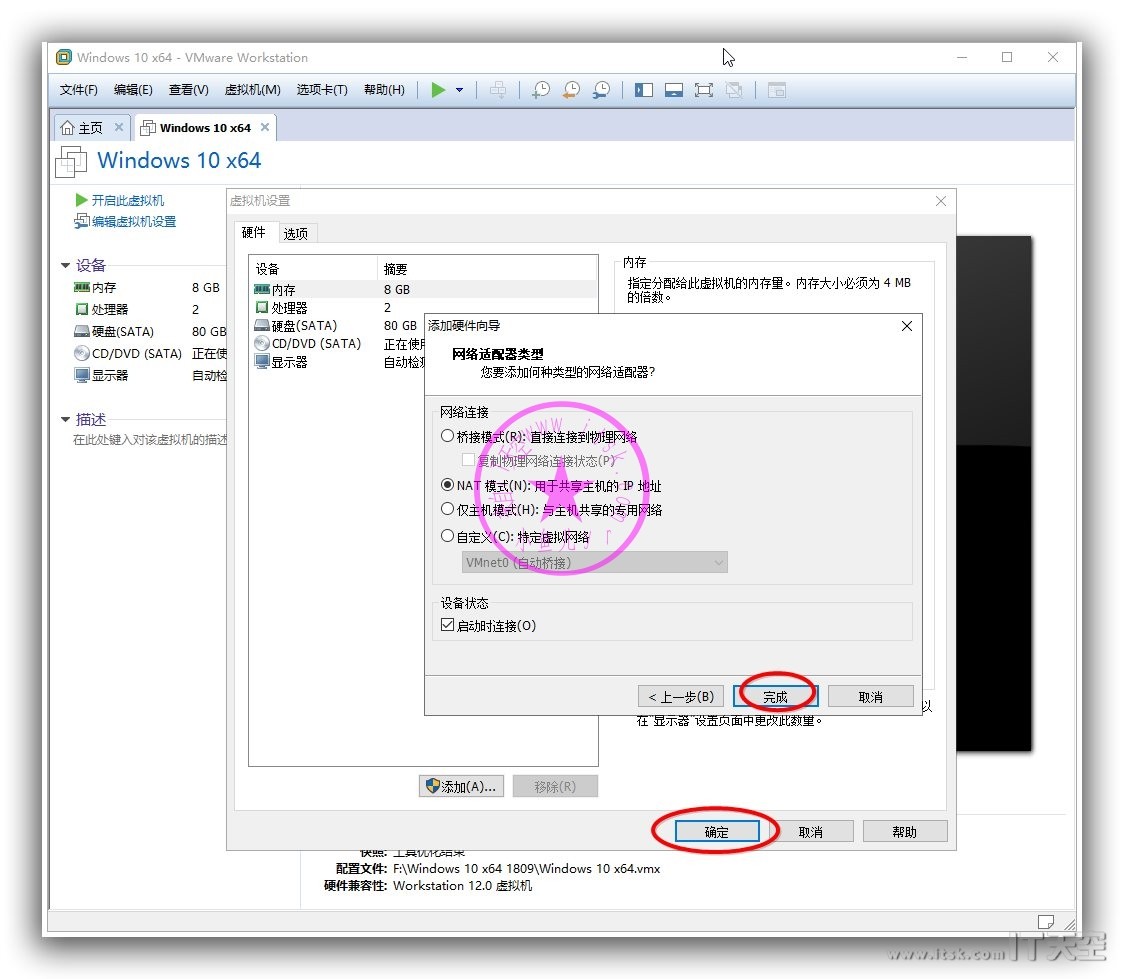Open the 帮助(H) menu
The height and width of the screenshot is (979, 1124).
click(x=384, y=90)
